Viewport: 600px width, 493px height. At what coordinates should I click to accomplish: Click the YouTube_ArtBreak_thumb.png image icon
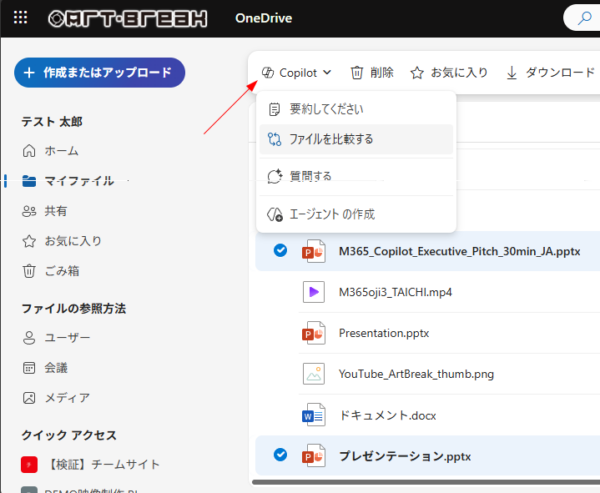pyautogui.click(x=314, y=374)
